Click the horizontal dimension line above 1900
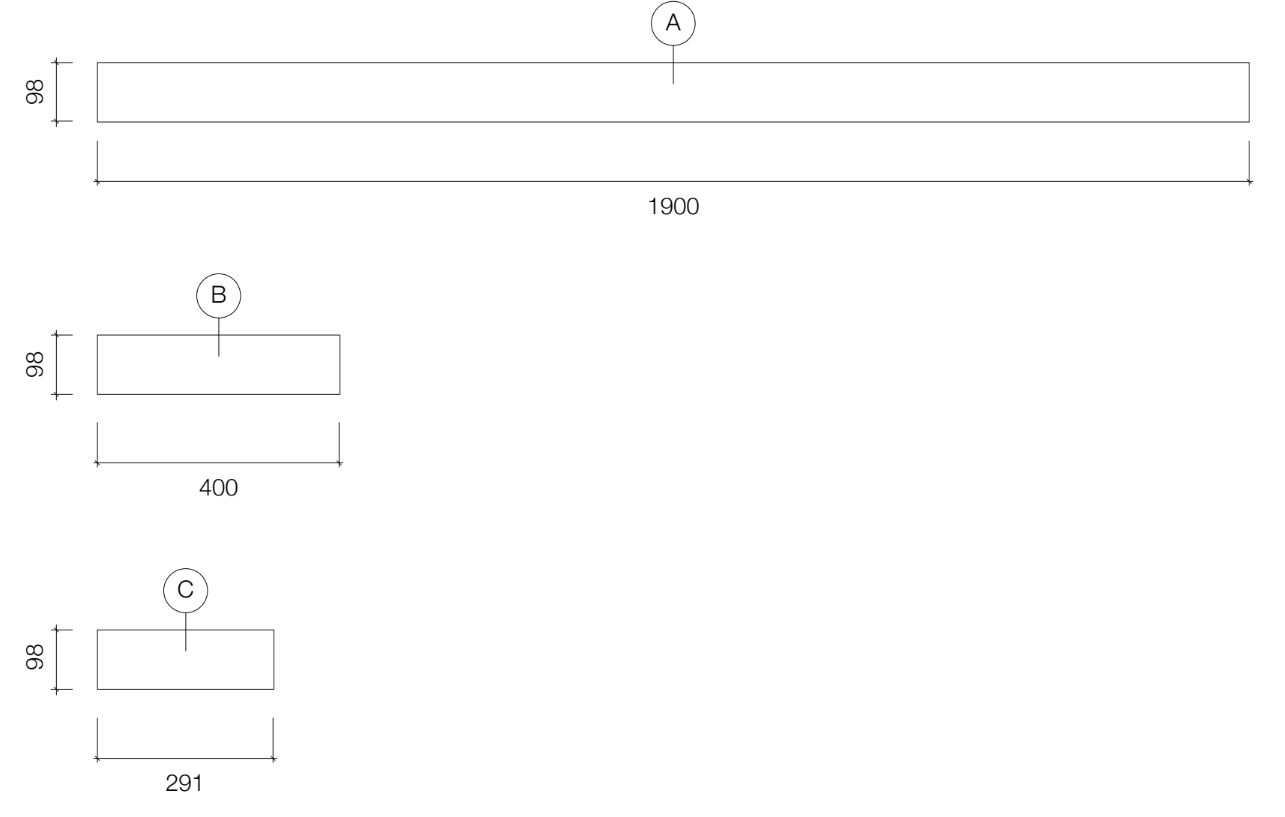1285x817 pixels. (x=673, y=182)
